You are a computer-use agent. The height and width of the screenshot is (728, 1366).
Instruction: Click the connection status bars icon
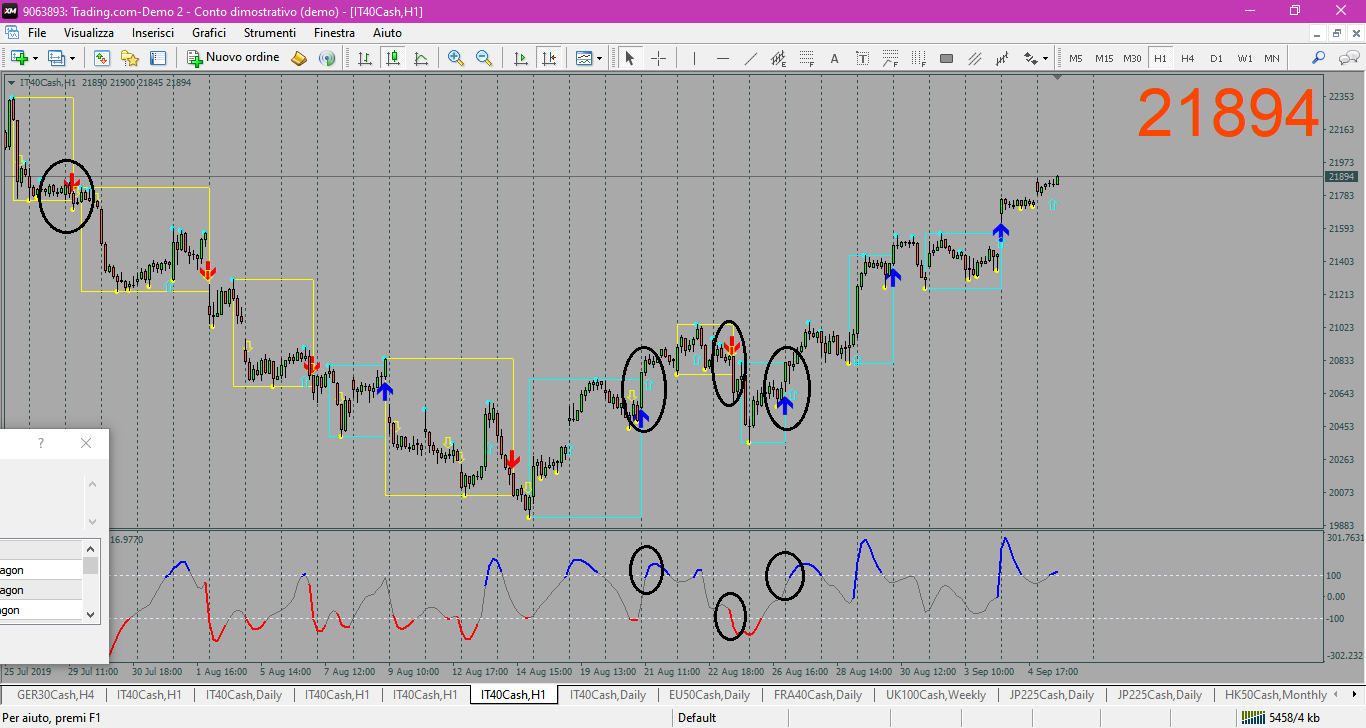[1253, 717]
